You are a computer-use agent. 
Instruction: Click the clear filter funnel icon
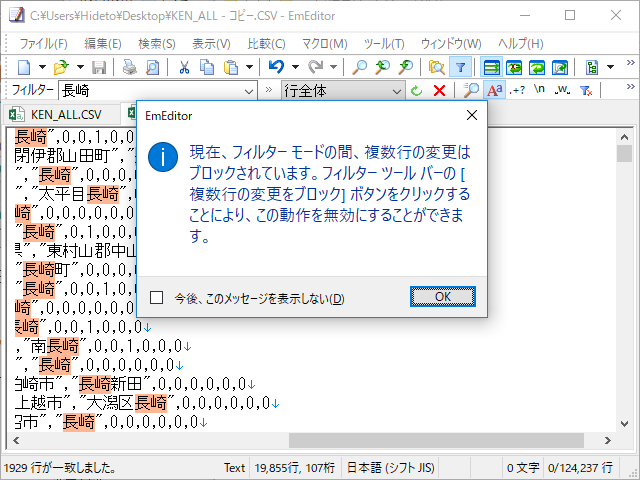(585, 90)
